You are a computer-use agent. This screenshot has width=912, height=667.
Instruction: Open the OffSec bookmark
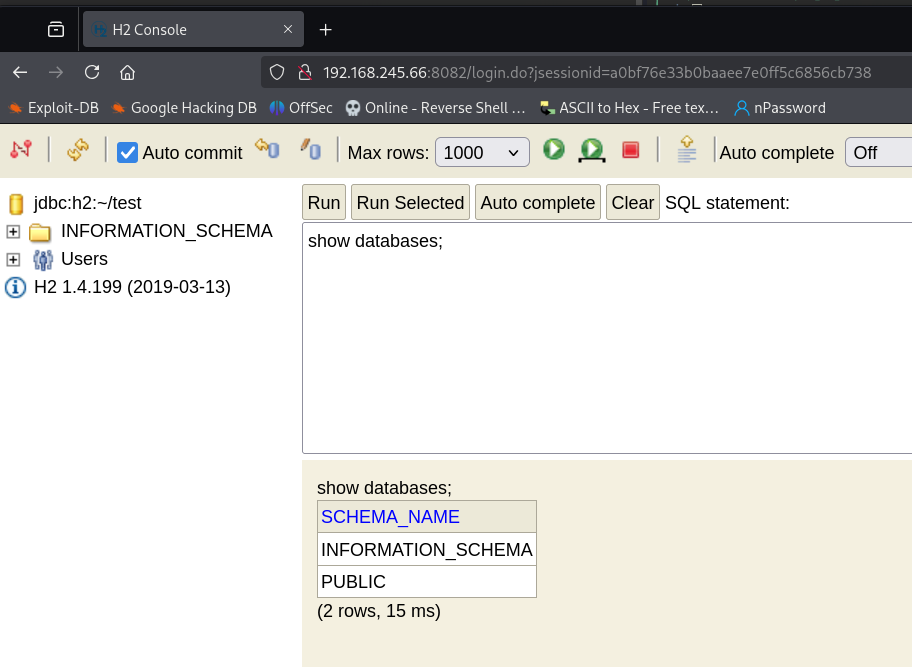(x=301, y=108)
